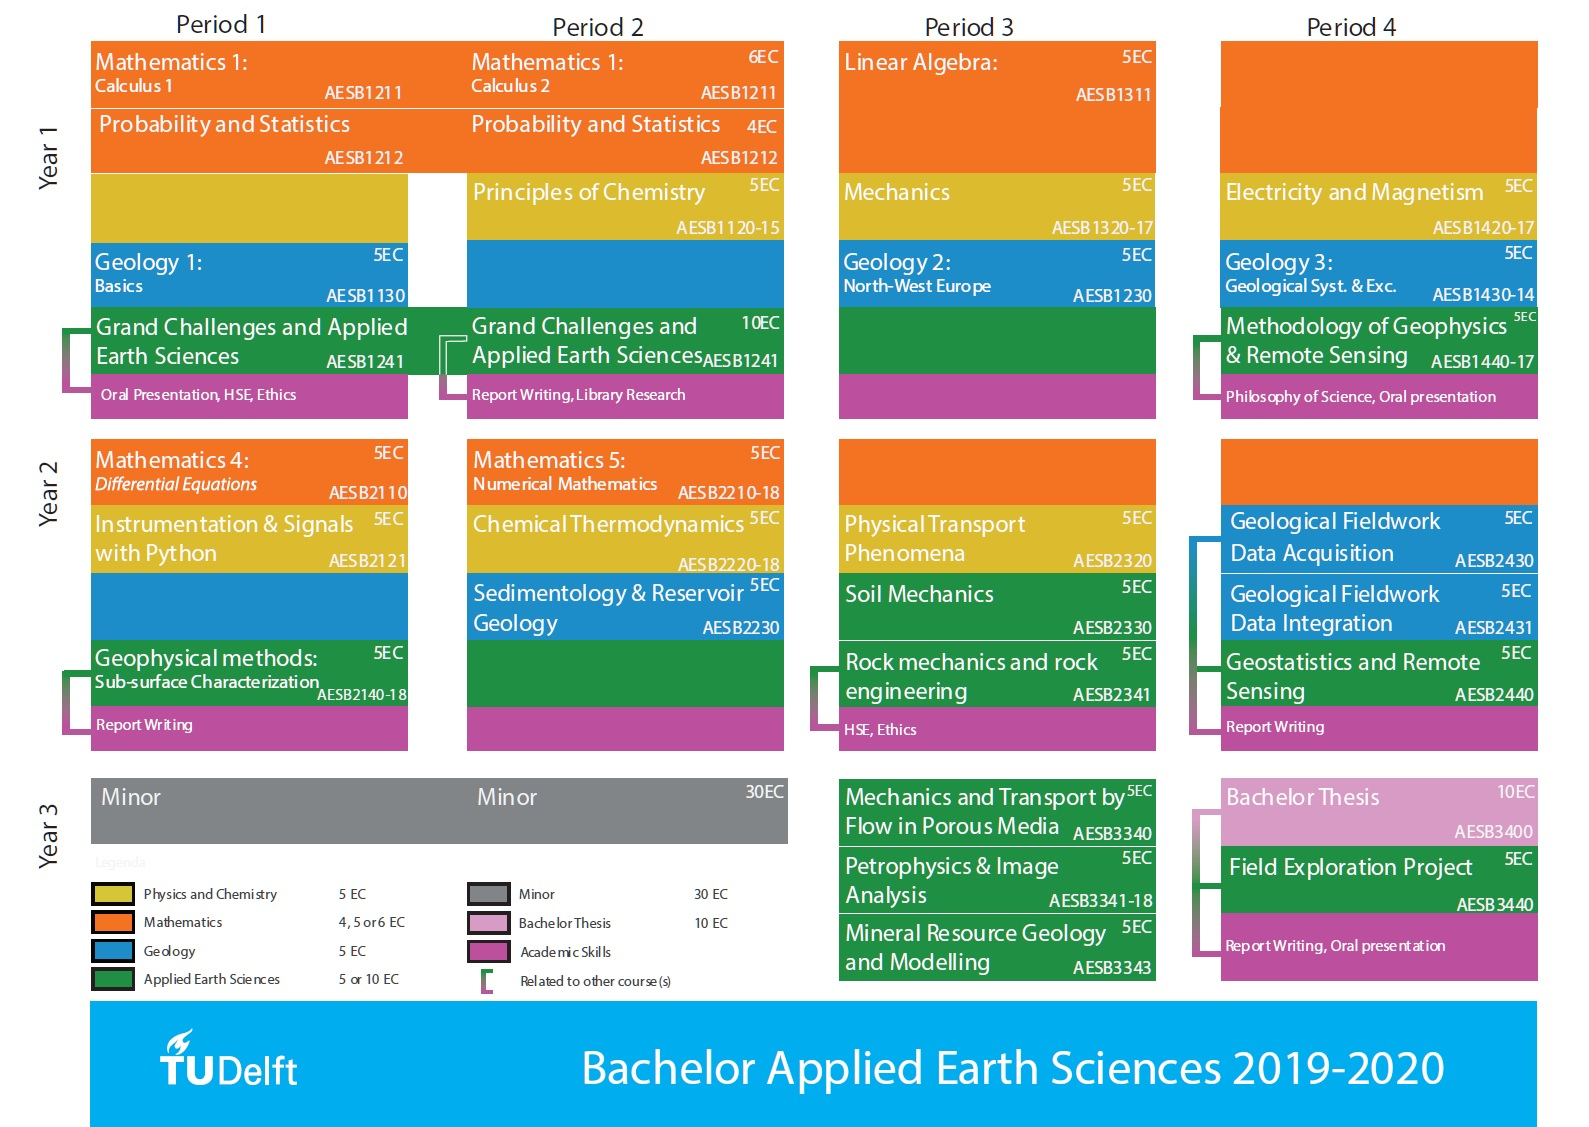Image resolution: width=1589 pixels, height=1127 pixels.
Task: Click 'Report Writing, Oral presentation' in Year 3
Action: pyautogui.click(x=1335, y=946)
